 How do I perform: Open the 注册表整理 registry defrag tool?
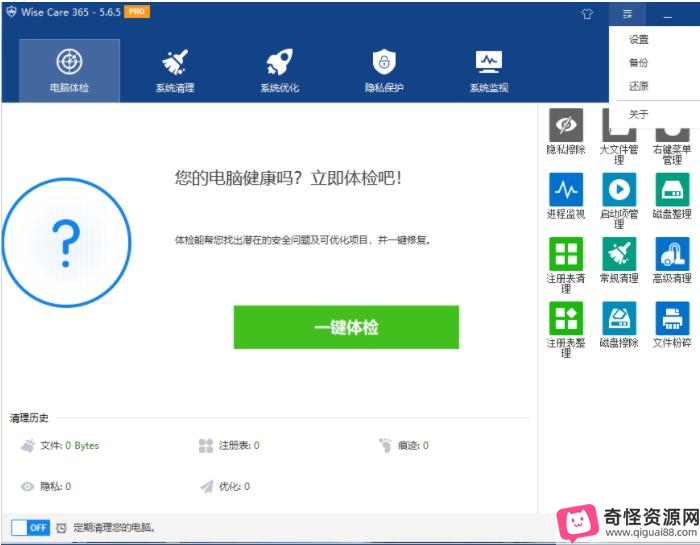click(x=566, y=319)
